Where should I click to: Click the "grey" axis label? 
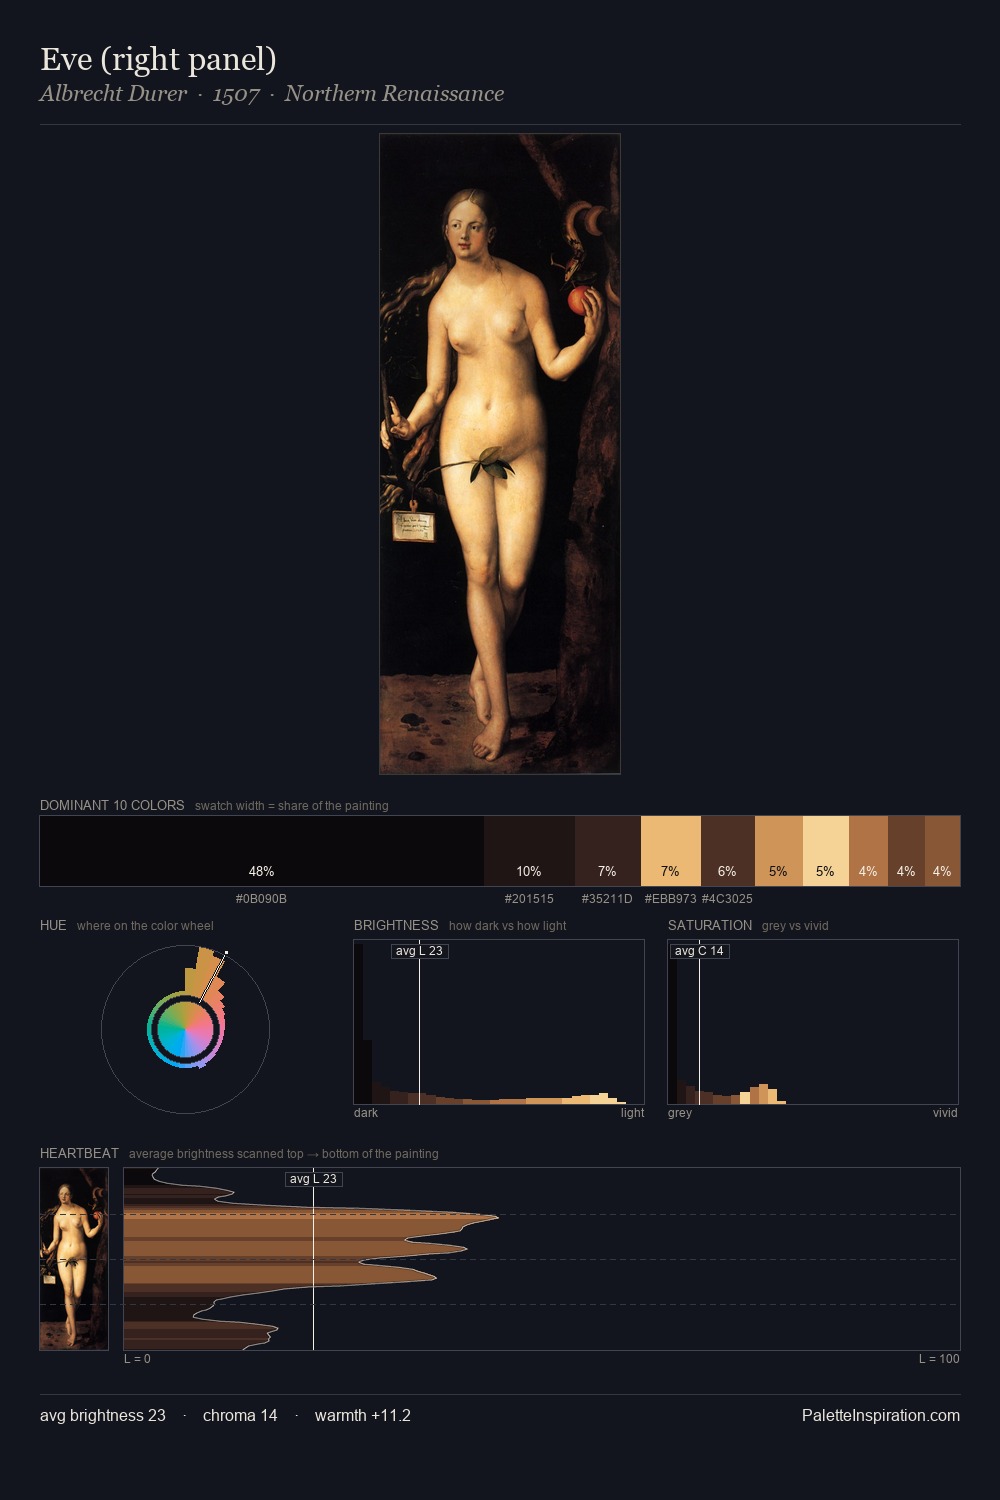coord(680,1113)
